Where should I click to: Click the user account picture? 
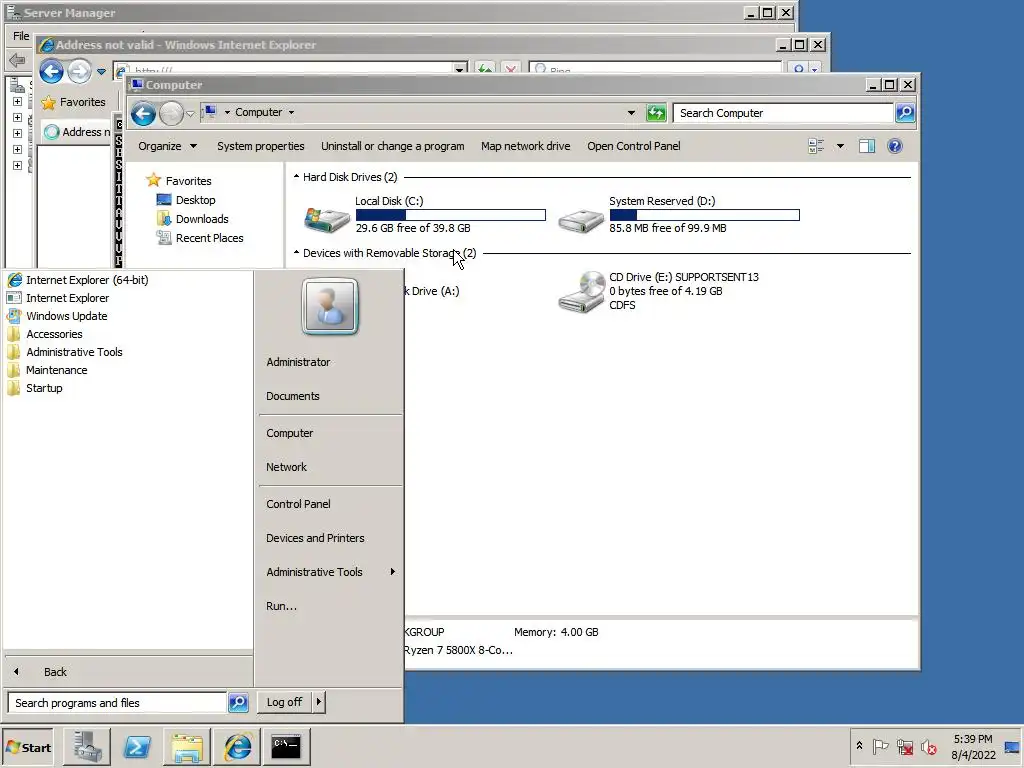[330, 306]
